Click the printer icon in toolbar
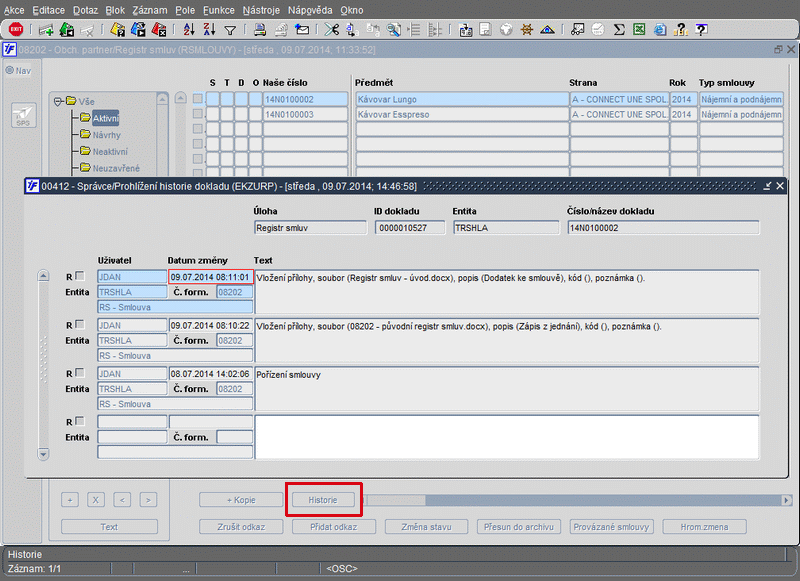The image size is (800, 581). (x=260, y=30)
